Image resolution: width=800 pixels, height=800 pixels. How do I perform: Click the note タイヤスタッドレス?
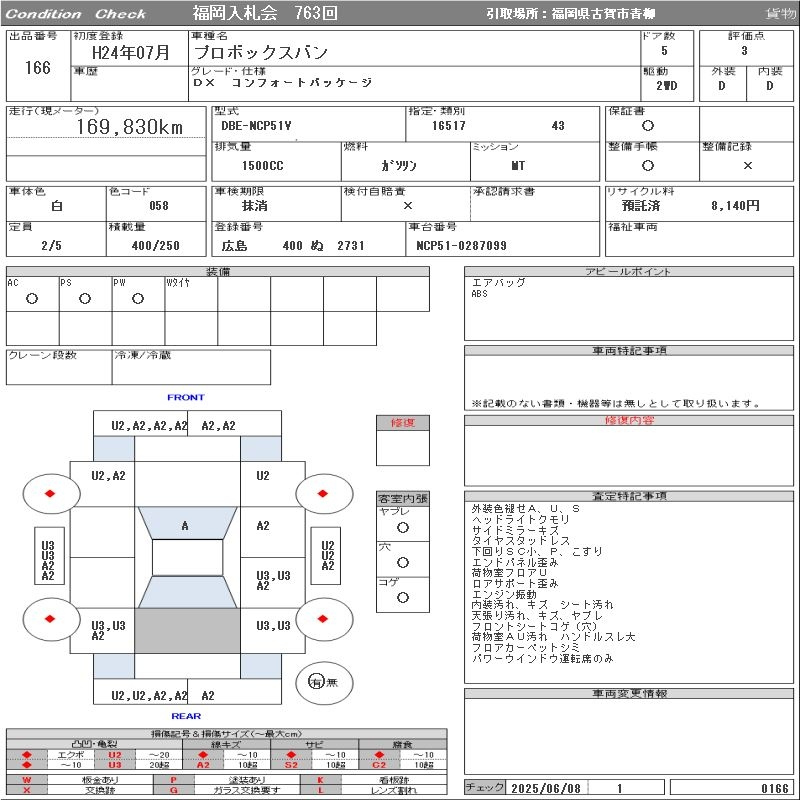521,541
